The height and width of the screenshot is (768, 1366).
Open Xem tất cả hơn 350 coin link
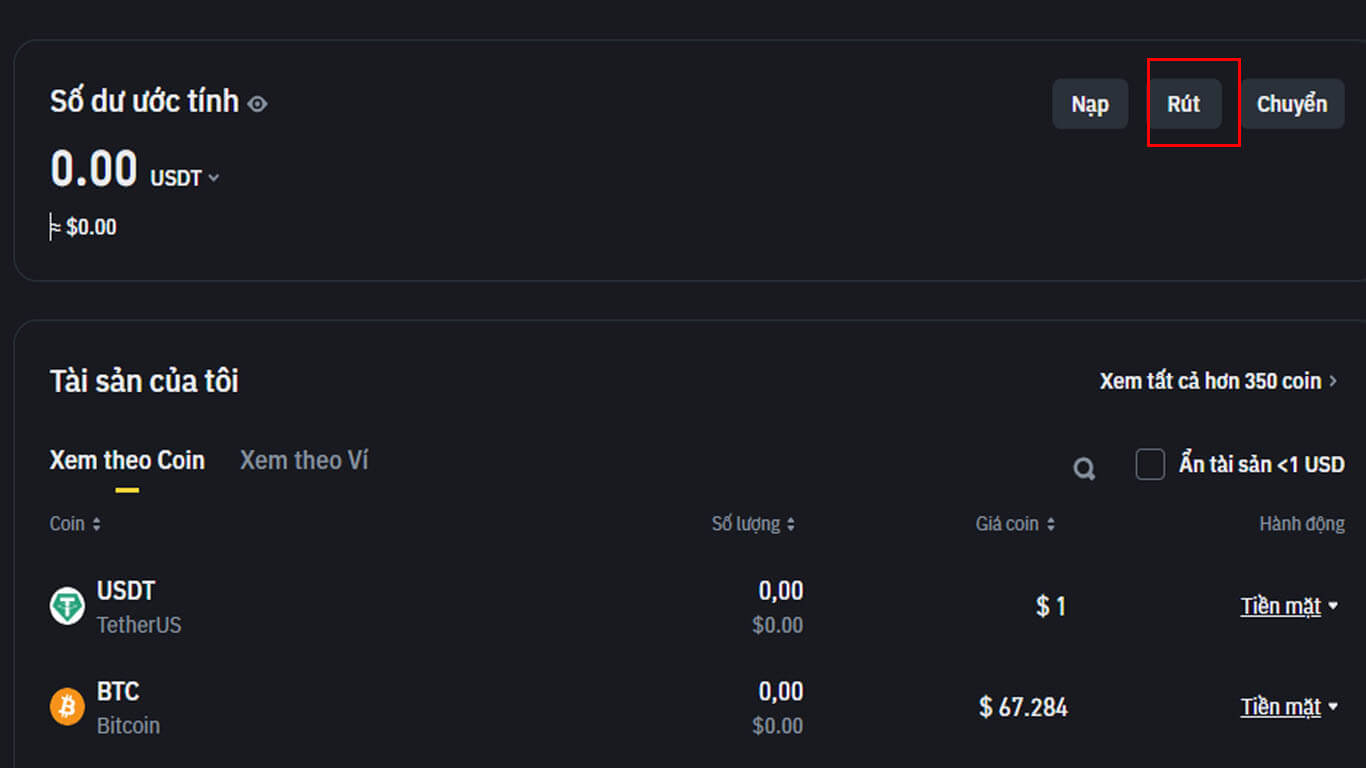1218,381
